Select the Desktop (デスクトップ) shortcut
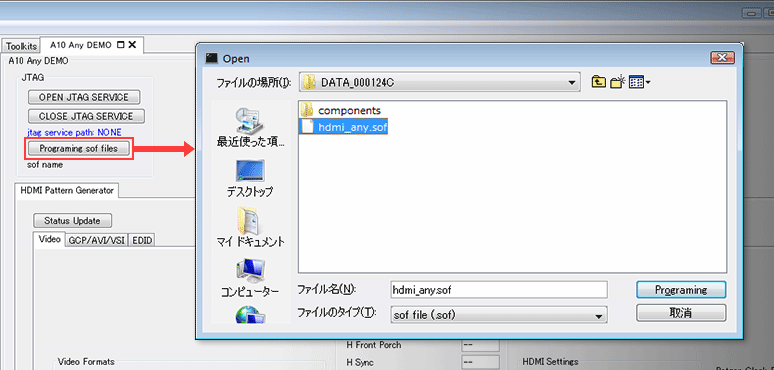Screen dimensions: 774x370 pyautogui.click(x=251, y=178)
